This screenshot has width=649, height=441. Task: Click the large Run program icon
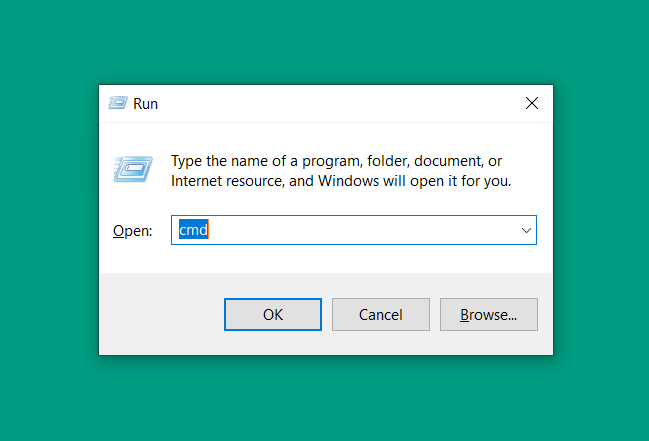click(x=133, y=169)
